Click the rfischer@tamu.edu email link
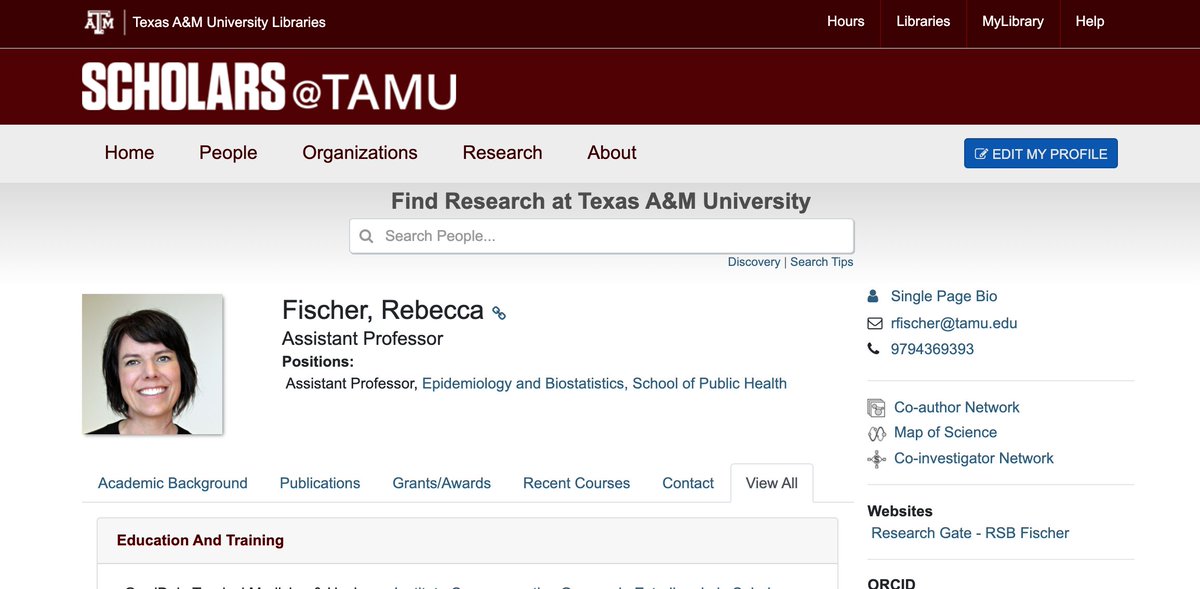This screenshot has height=589, width=1200. (954, 323)
